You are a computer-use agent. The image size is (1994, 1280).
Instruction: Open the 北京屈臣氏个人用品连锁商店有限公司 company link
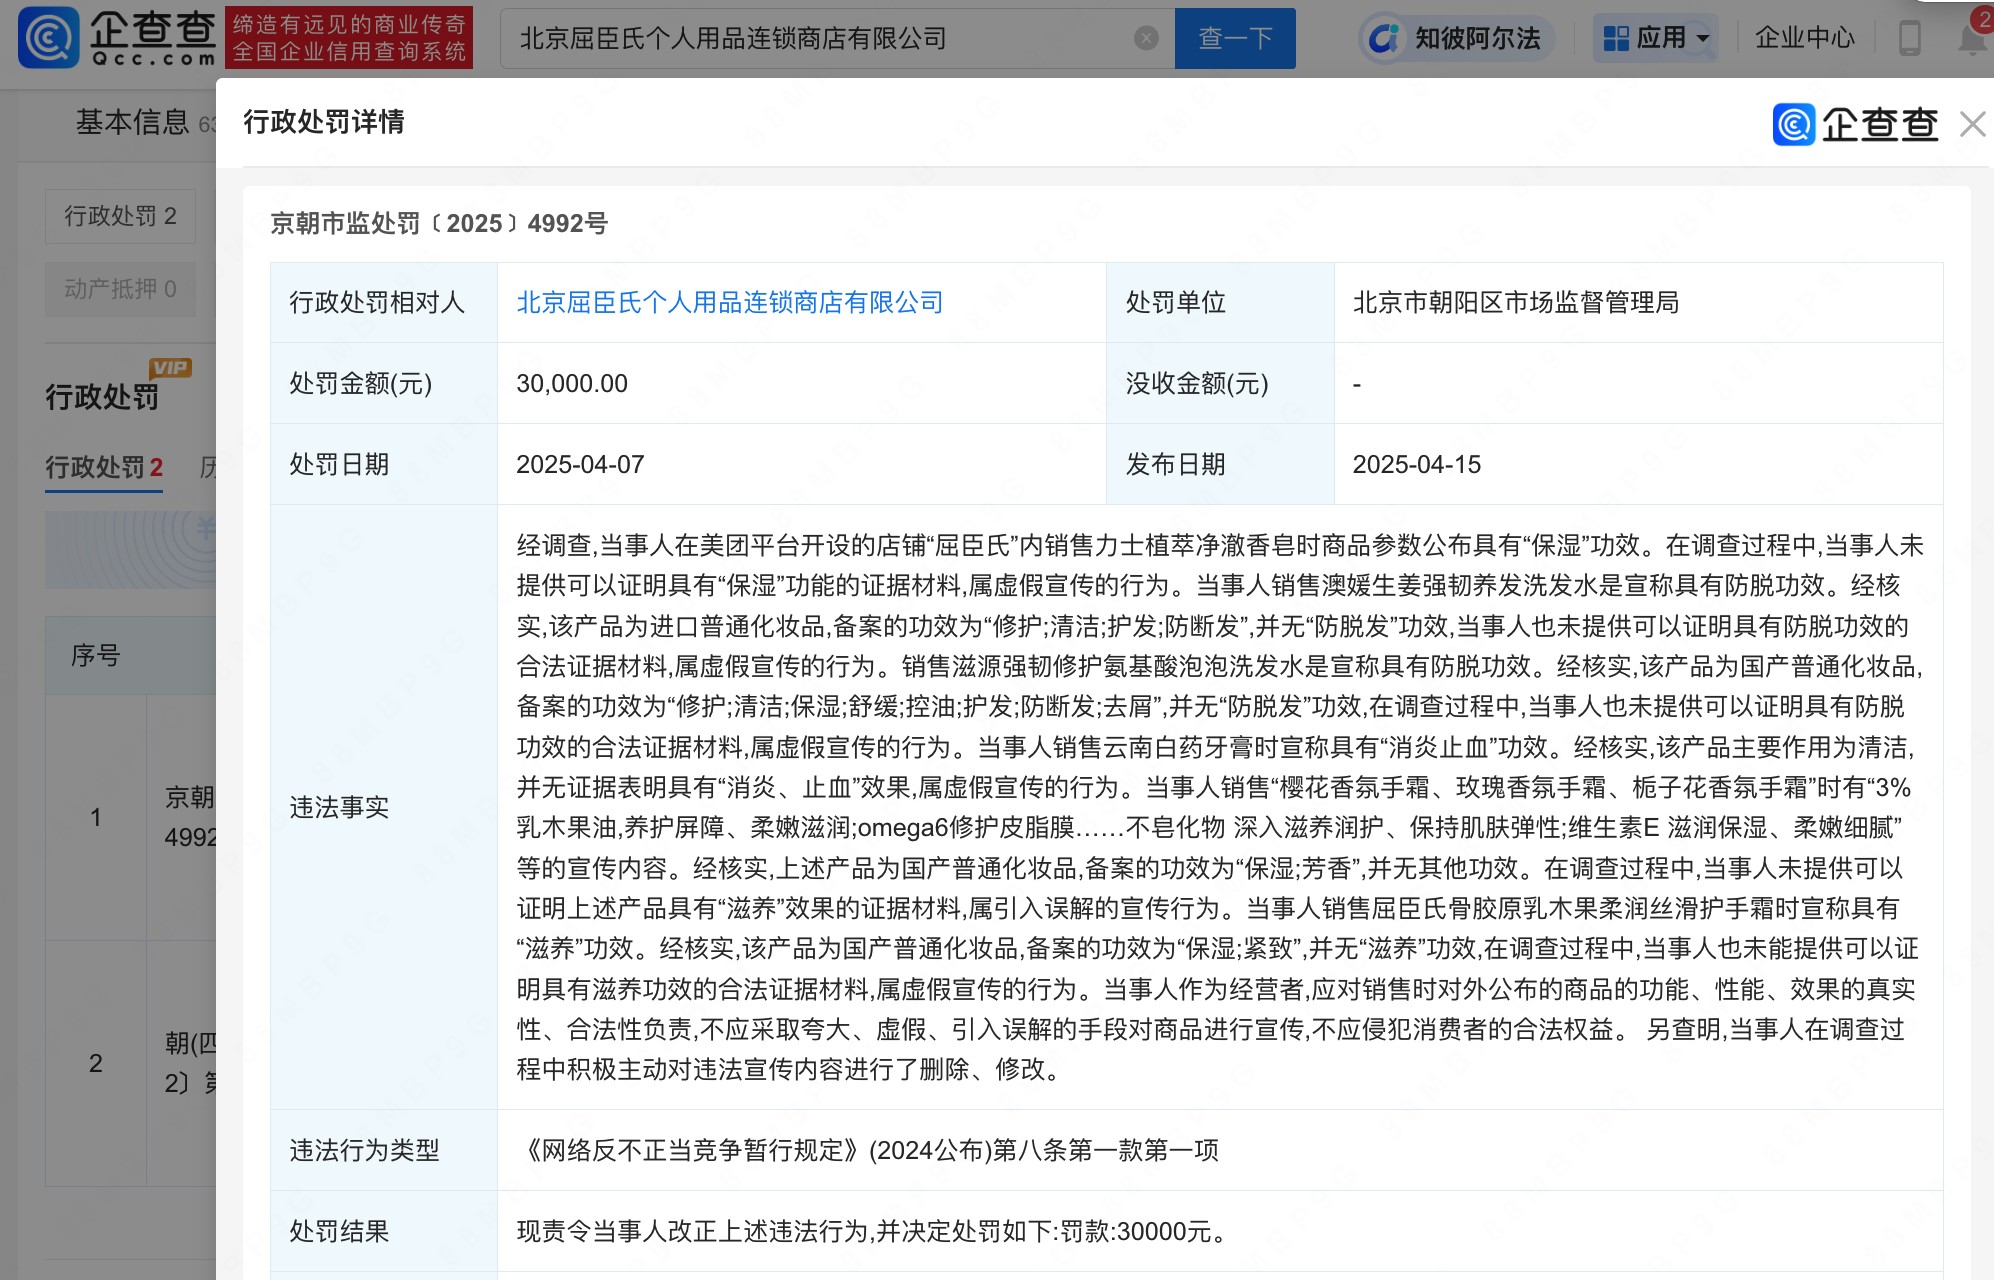coord(729,303)
